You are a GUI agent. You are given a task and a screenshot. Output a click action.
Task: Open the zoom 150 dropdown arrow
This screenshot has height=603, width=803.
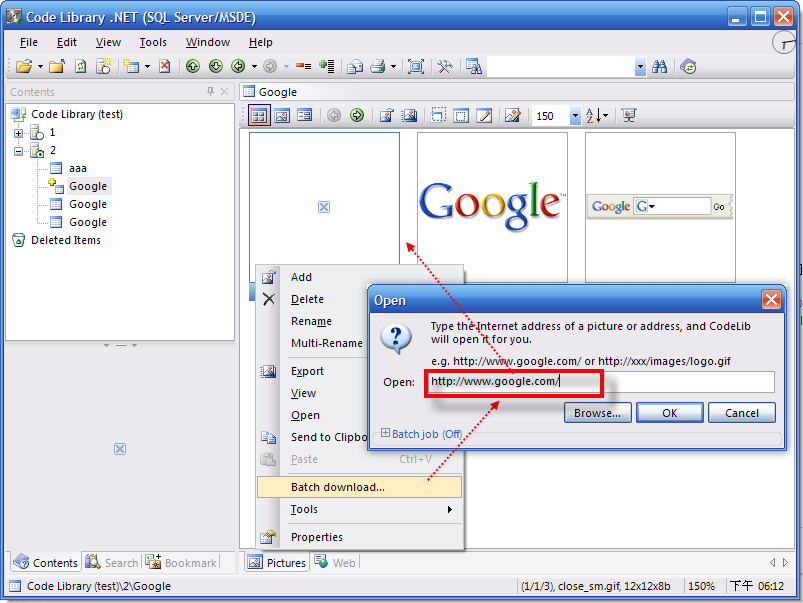576,115
